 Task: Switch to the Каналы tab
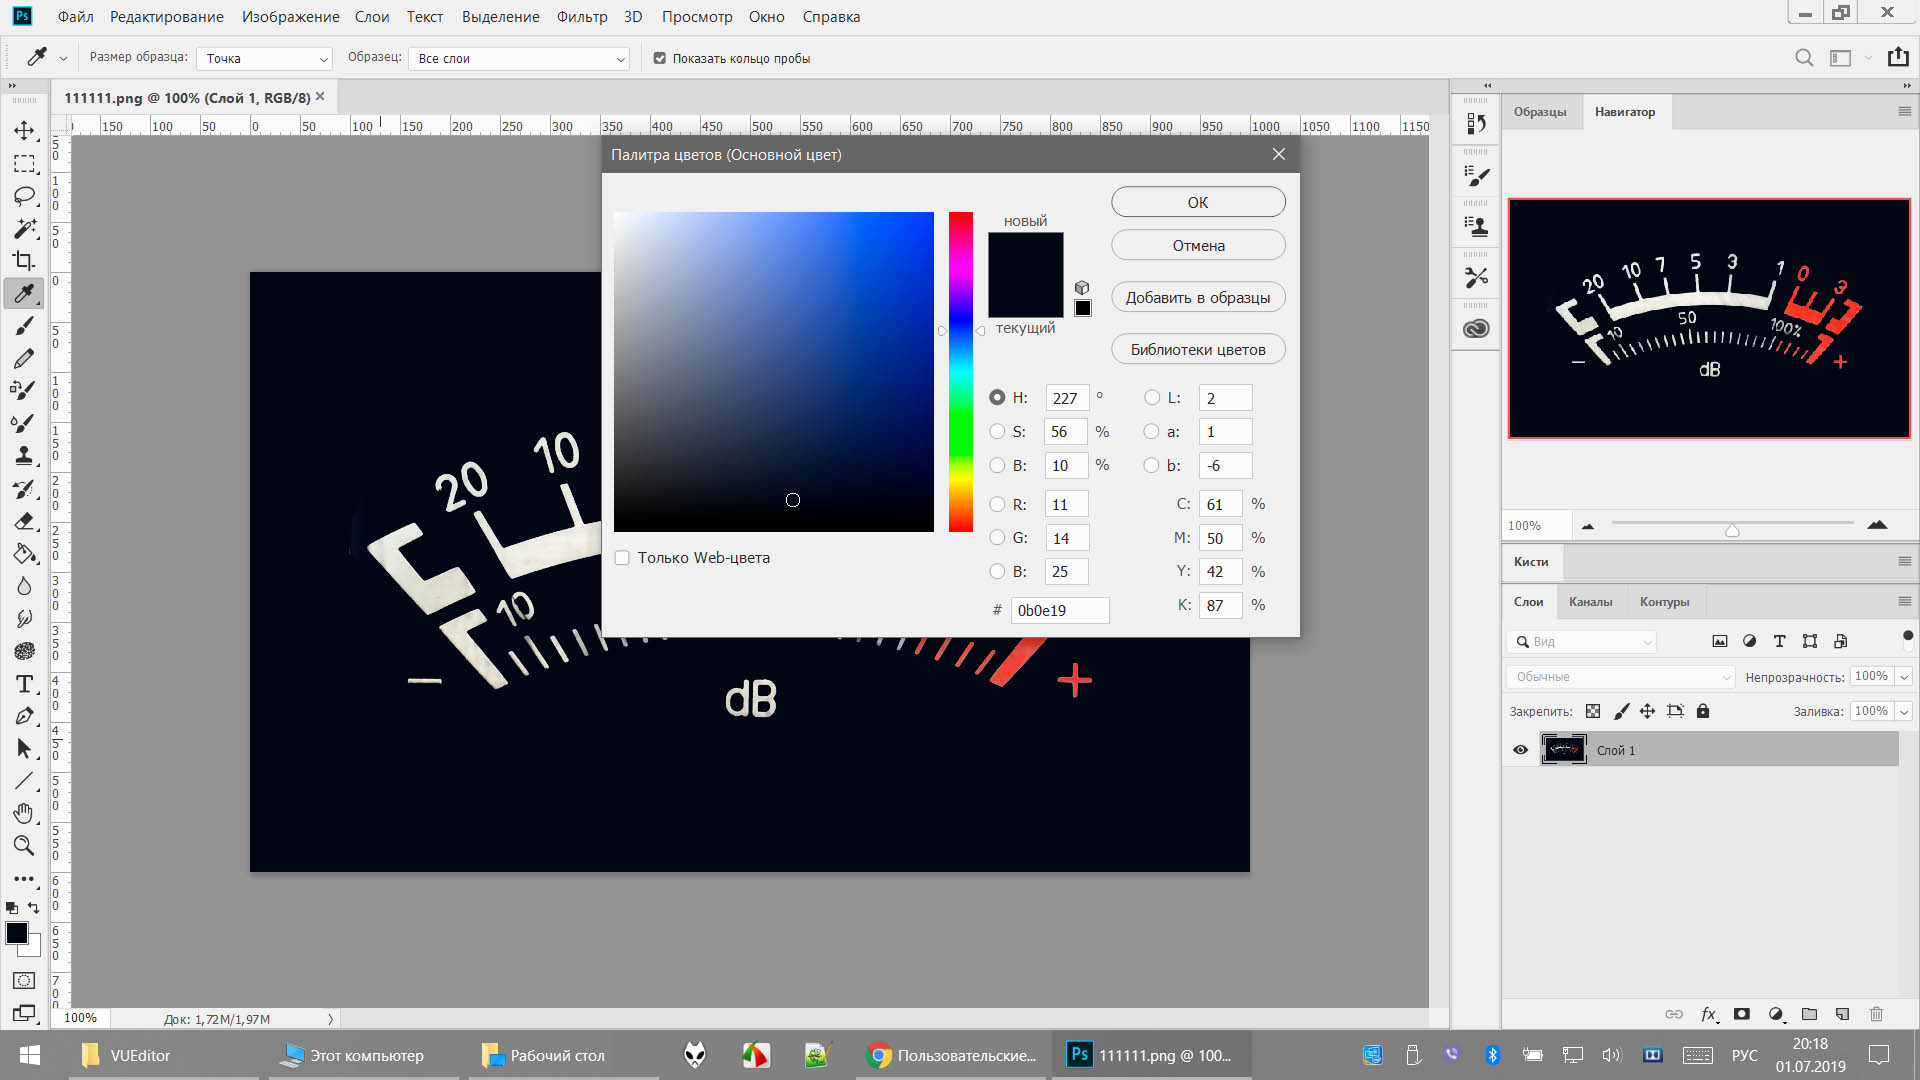[x=1590, y=602]
